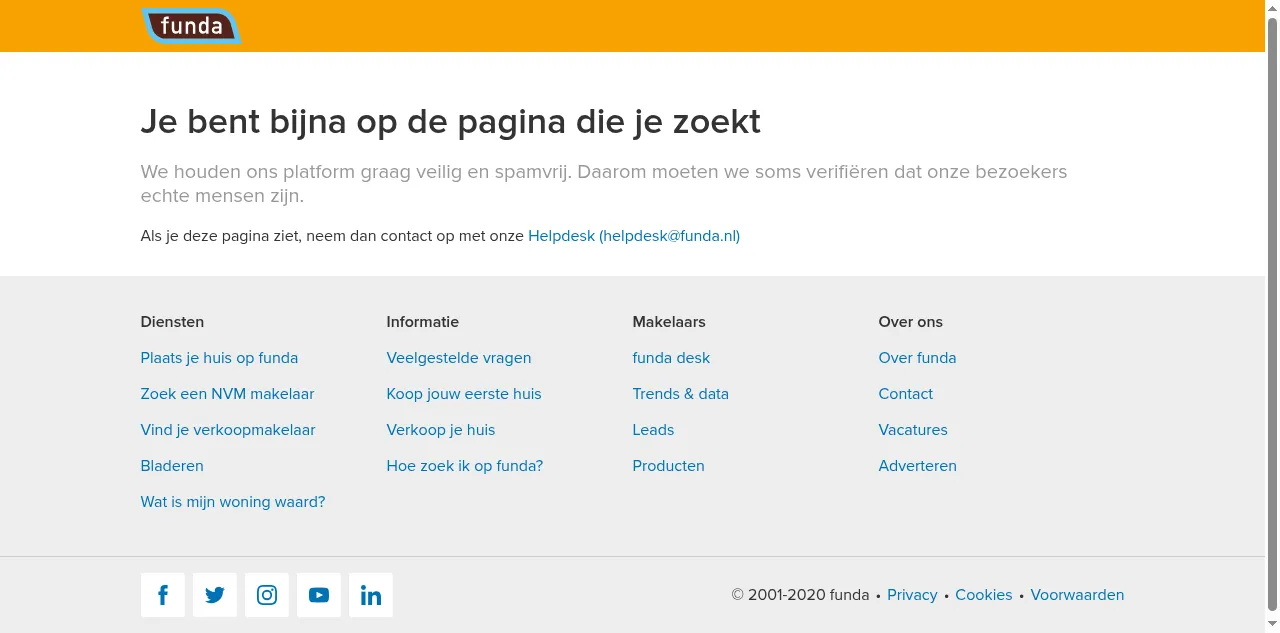1280x633 pixels.
Task: Open the YouTube social icon
Action: click(319, 595)
